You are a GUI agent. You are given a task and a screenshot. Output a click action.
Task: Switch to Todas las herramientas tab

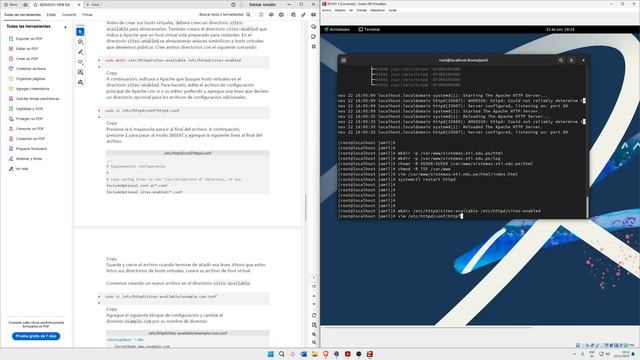22,15
